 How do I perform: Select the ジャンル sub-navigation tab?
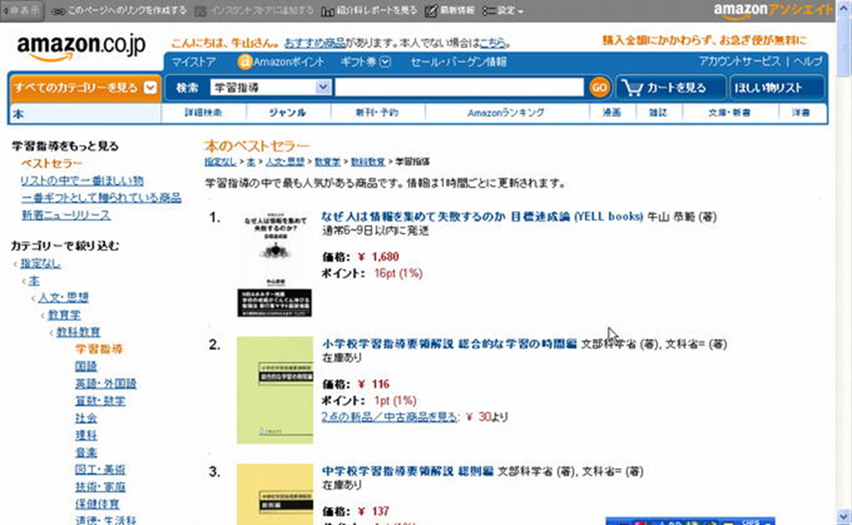[x=288, y=112]
